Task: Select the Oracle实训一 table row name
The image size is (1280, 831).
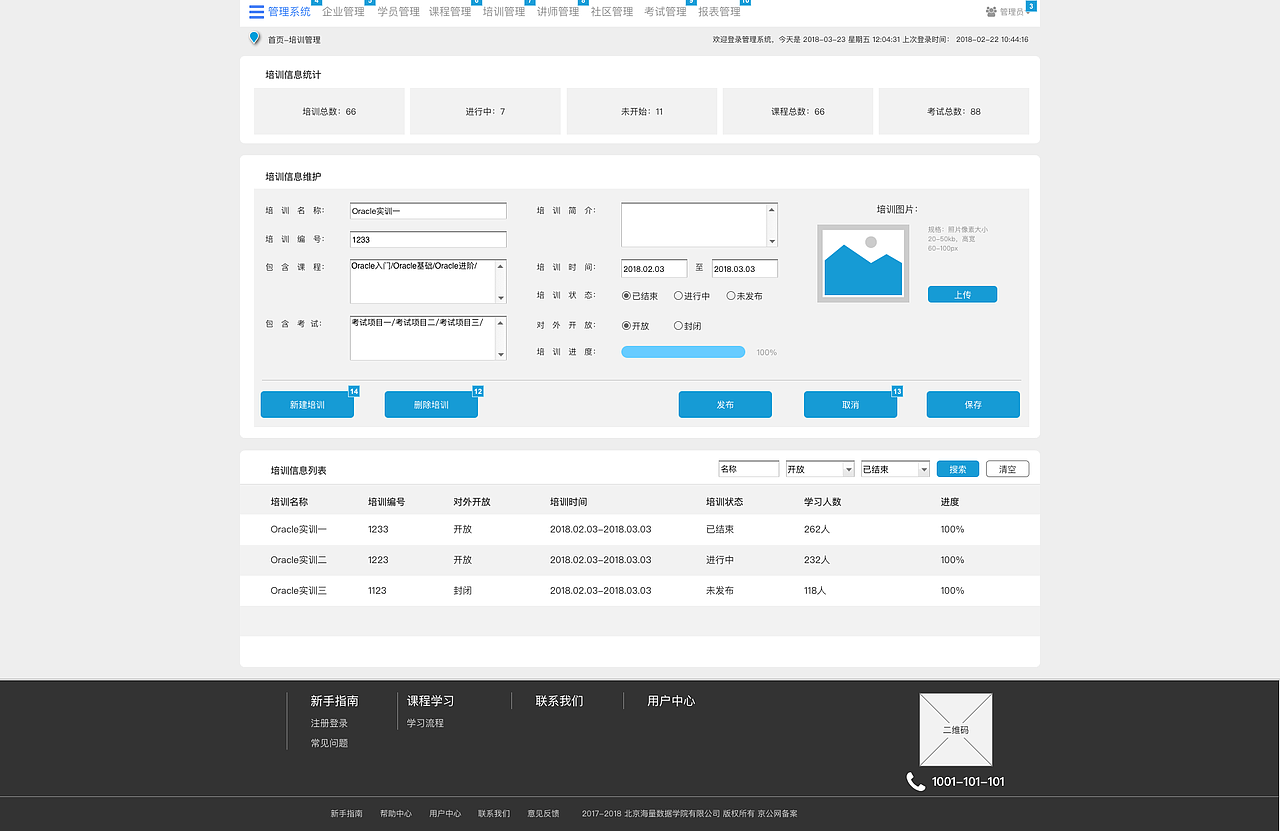Action: coord(299,529)
